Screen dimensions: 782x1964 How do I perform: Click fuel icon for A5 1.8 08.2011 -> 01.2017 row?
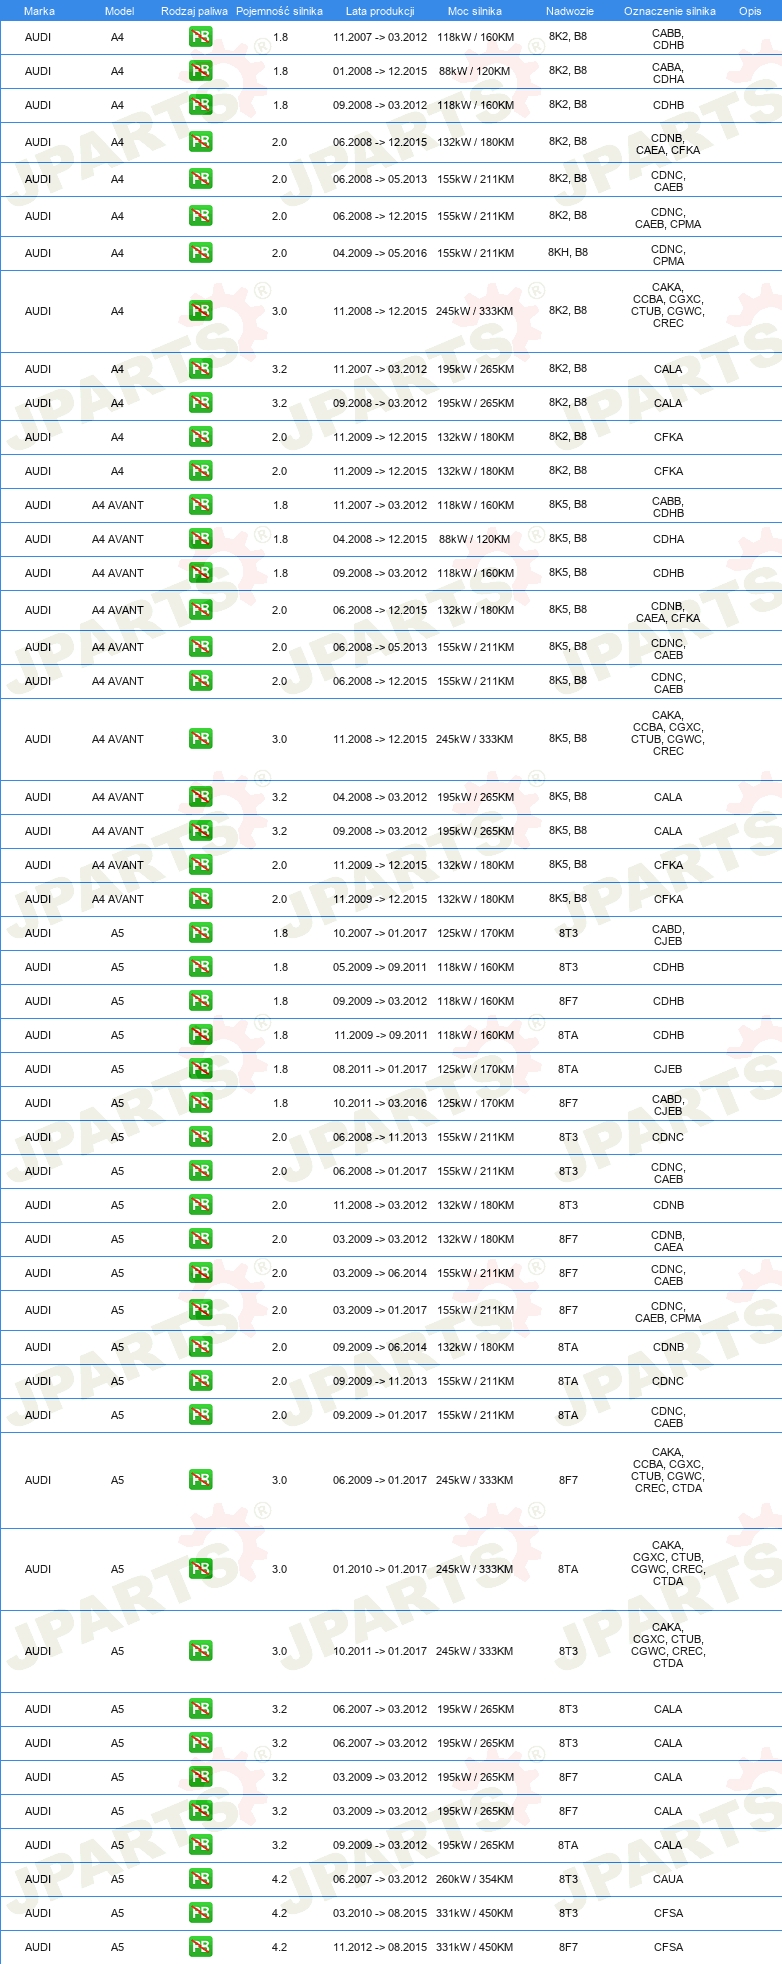200,1069
